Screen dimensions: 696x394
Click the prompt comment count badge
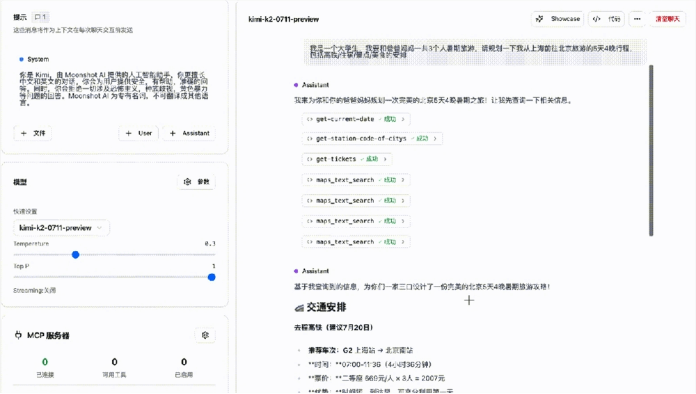40,17
